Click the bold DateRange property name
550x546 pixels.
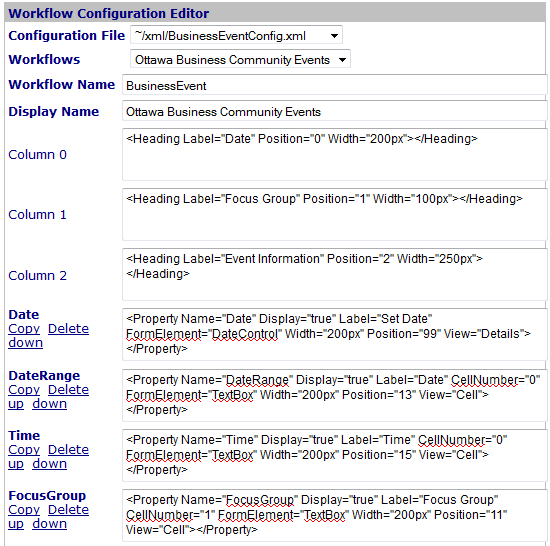(44, 376)
